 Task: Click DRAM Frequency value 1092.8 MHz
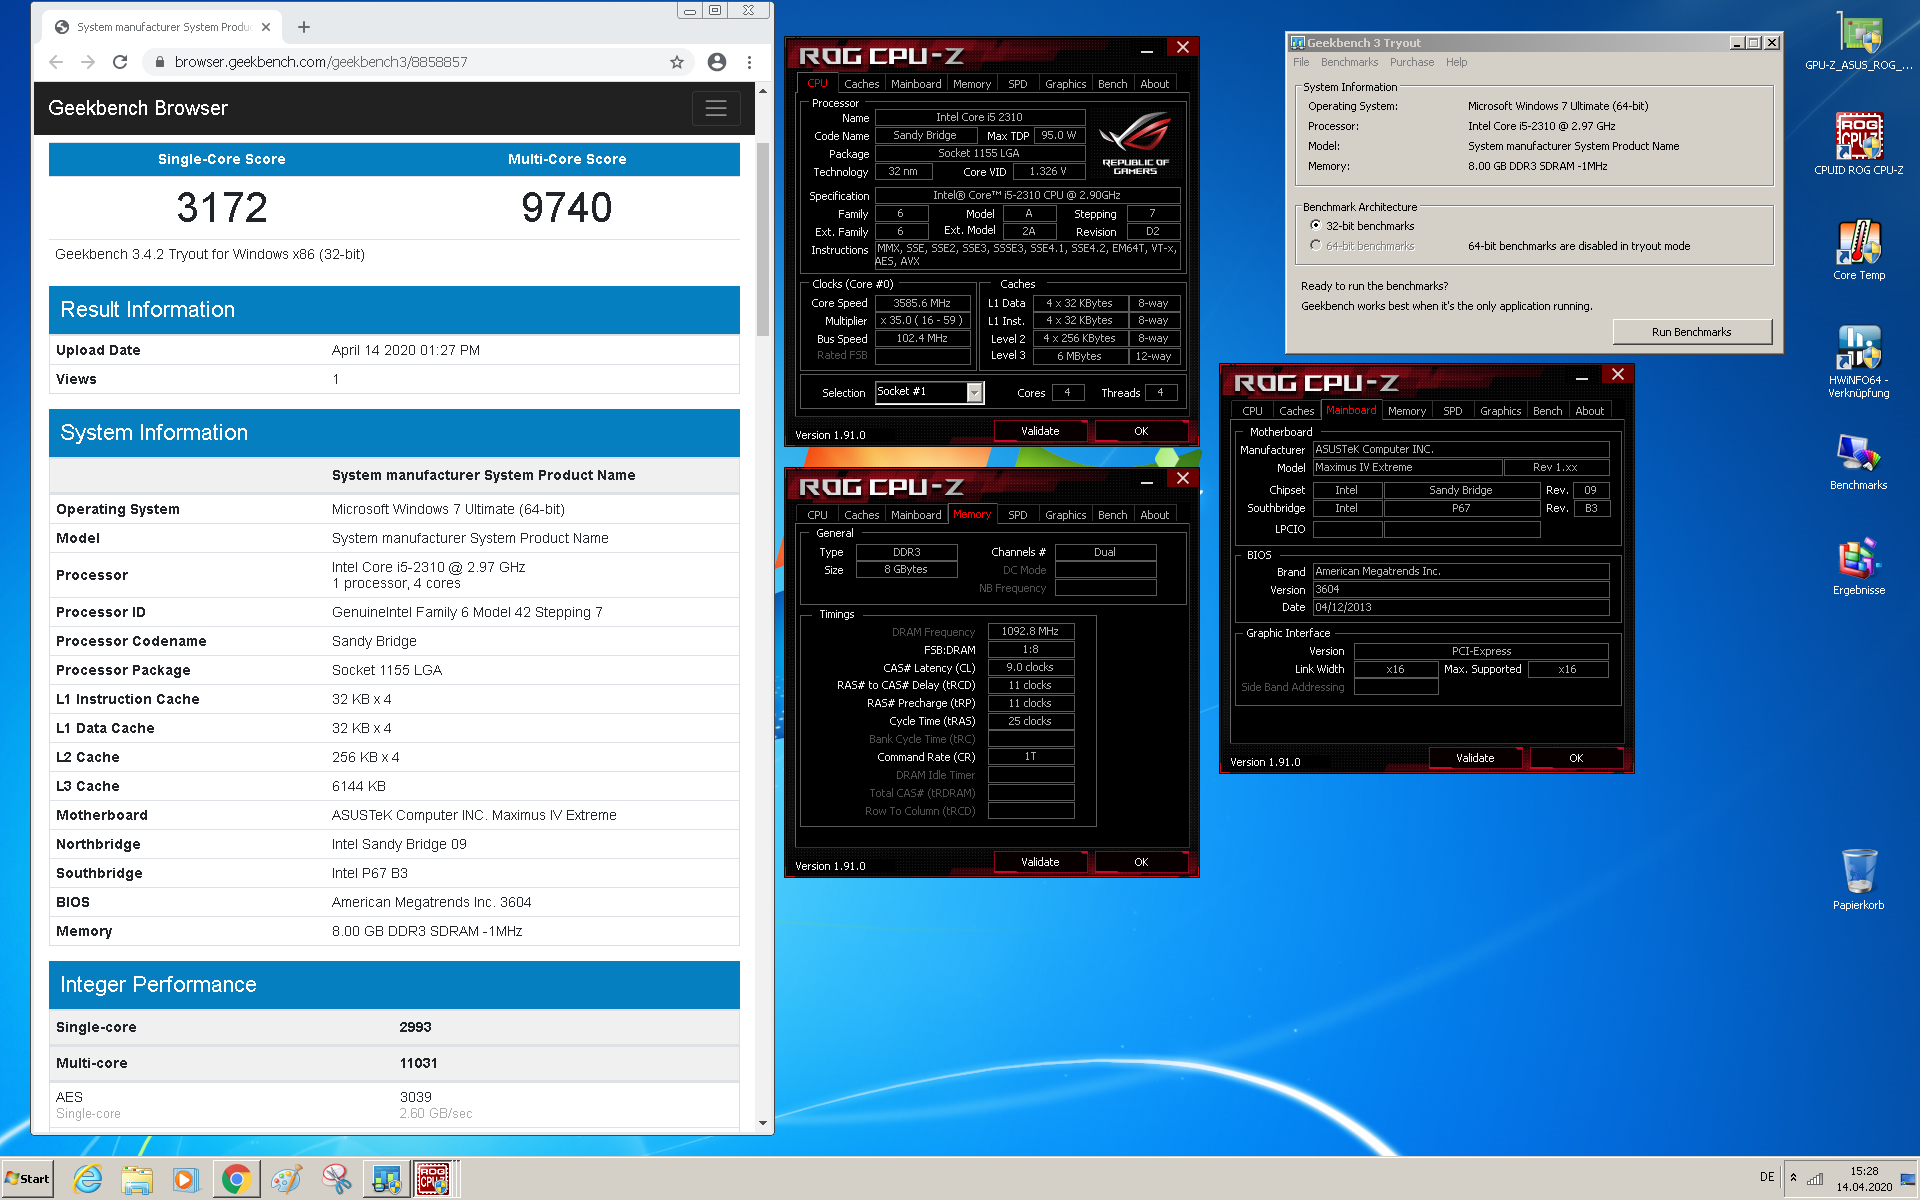click(x=1031, y=632)
